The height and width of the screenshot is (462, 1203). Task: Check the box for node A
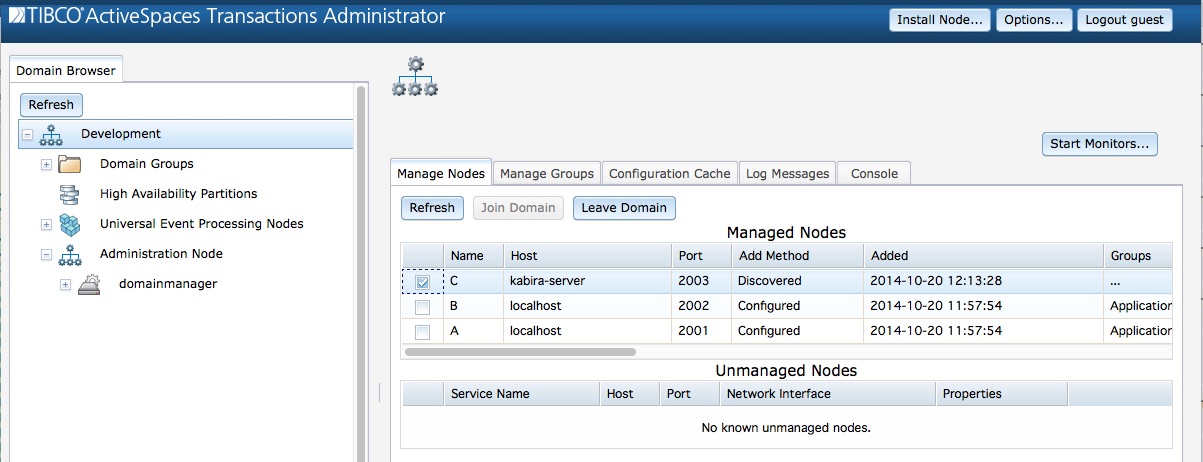422,331
